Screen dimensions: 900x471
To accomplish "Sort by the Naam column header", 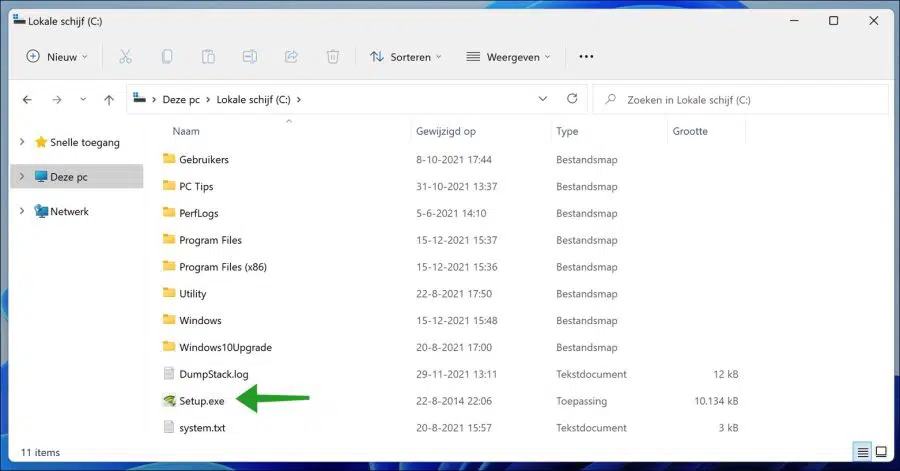I will click(x=186, y=131).
